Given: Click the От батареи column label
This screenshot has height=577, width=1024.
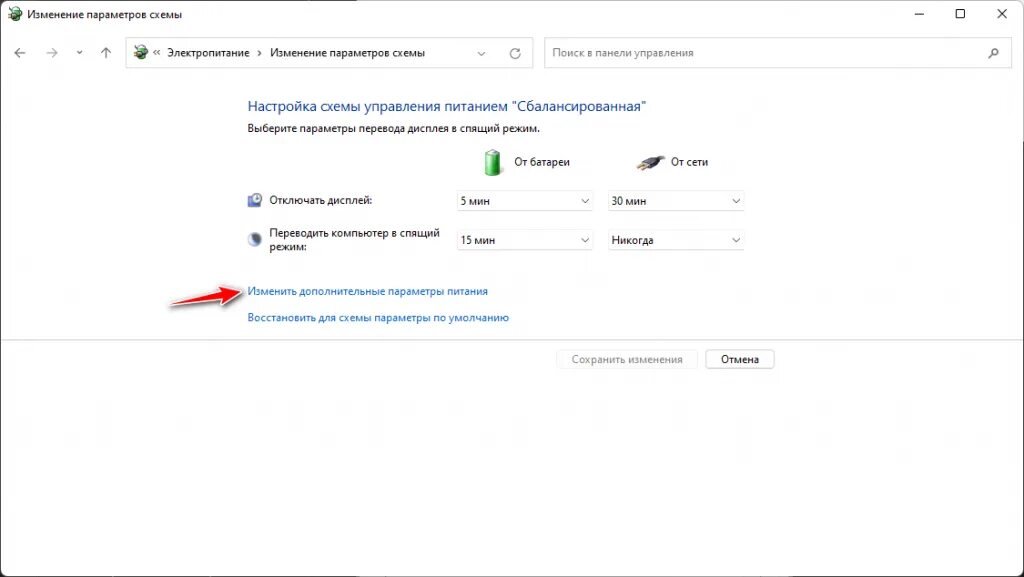Looking at the screenshot, I should [x=542, y=162].
